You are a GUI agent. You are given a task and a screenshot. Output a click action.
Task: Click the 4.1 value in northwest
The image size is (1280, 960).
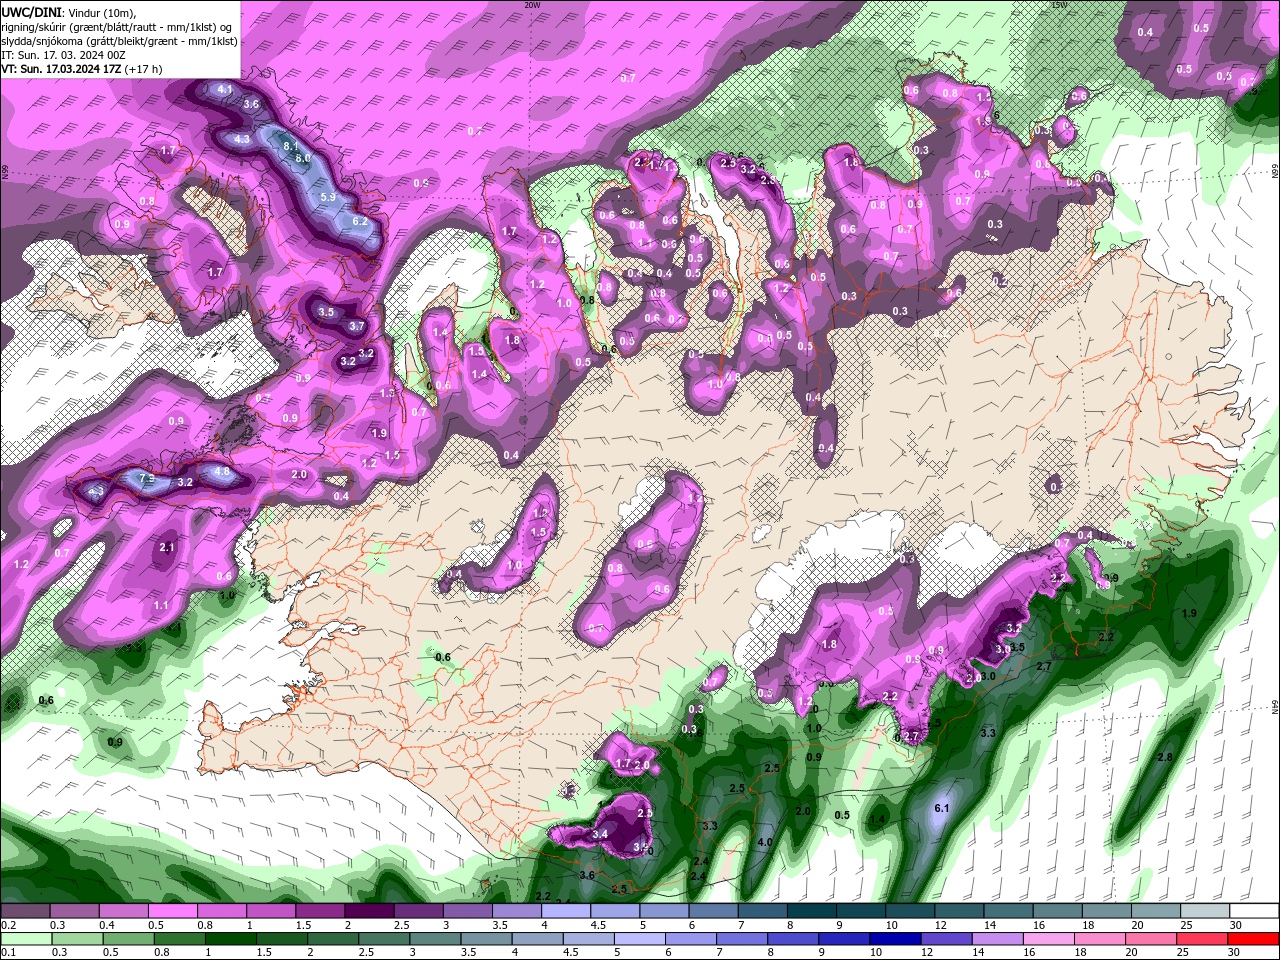(x=225, y=90)
